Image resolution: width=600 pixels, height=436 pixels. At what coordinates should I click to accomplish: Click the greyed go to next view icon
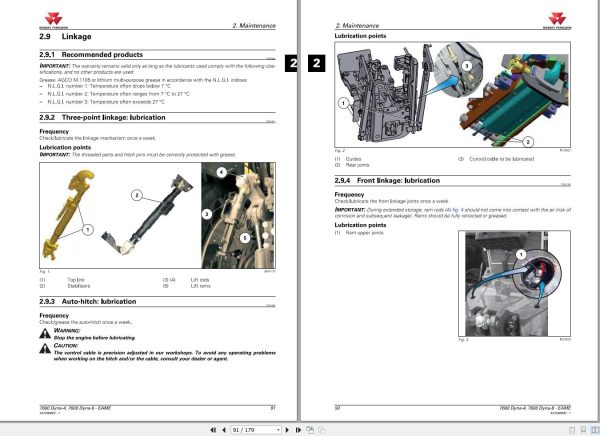pos(322,430)
